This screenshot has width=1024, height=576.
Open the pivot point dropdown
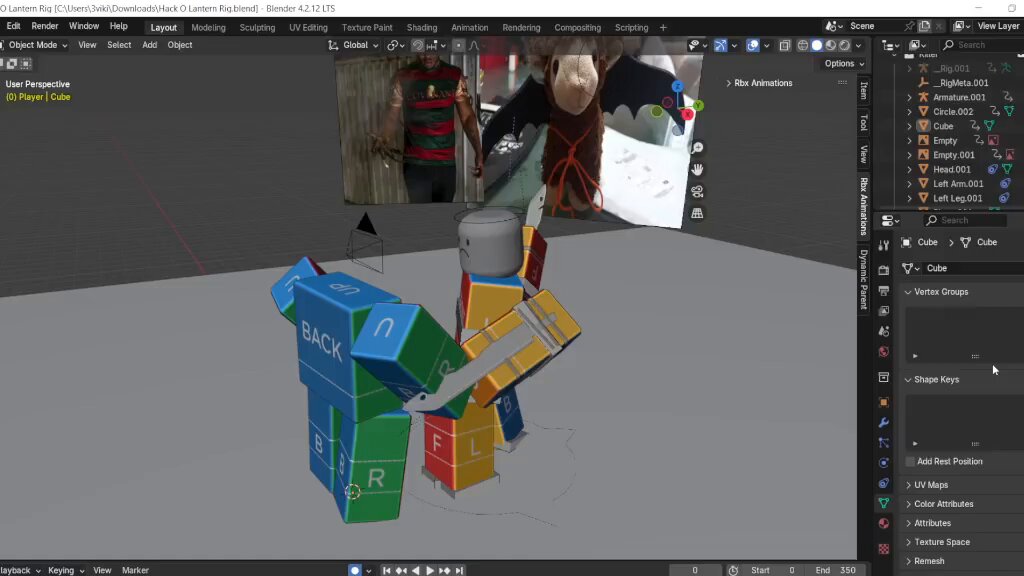click(x=396, y=45)
